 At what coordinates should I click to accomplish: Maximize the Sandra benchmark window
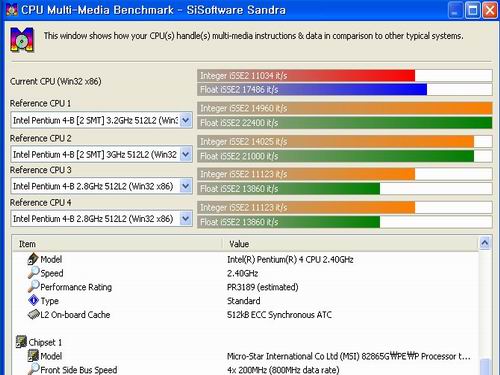472,10
